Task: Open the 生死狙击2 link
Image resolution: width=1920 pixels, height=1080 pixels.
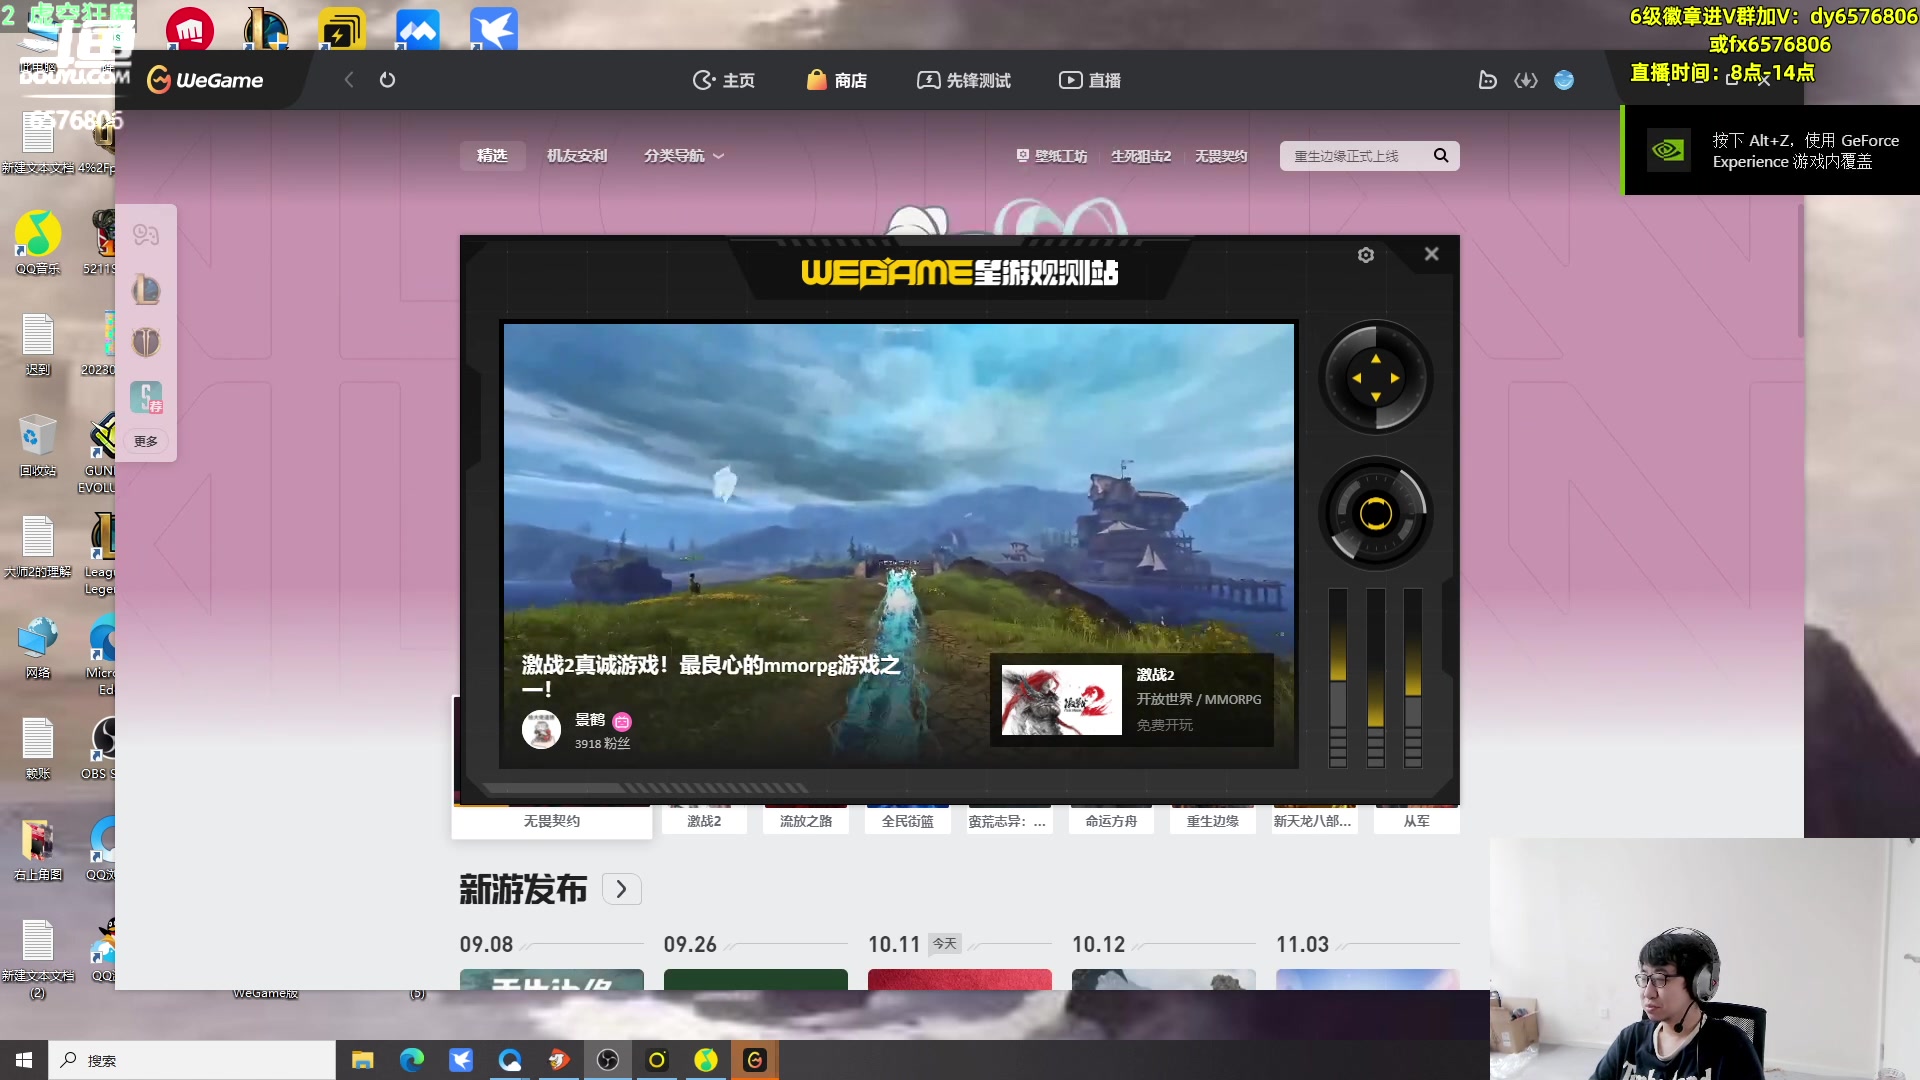Action: tap(1141, 156)
